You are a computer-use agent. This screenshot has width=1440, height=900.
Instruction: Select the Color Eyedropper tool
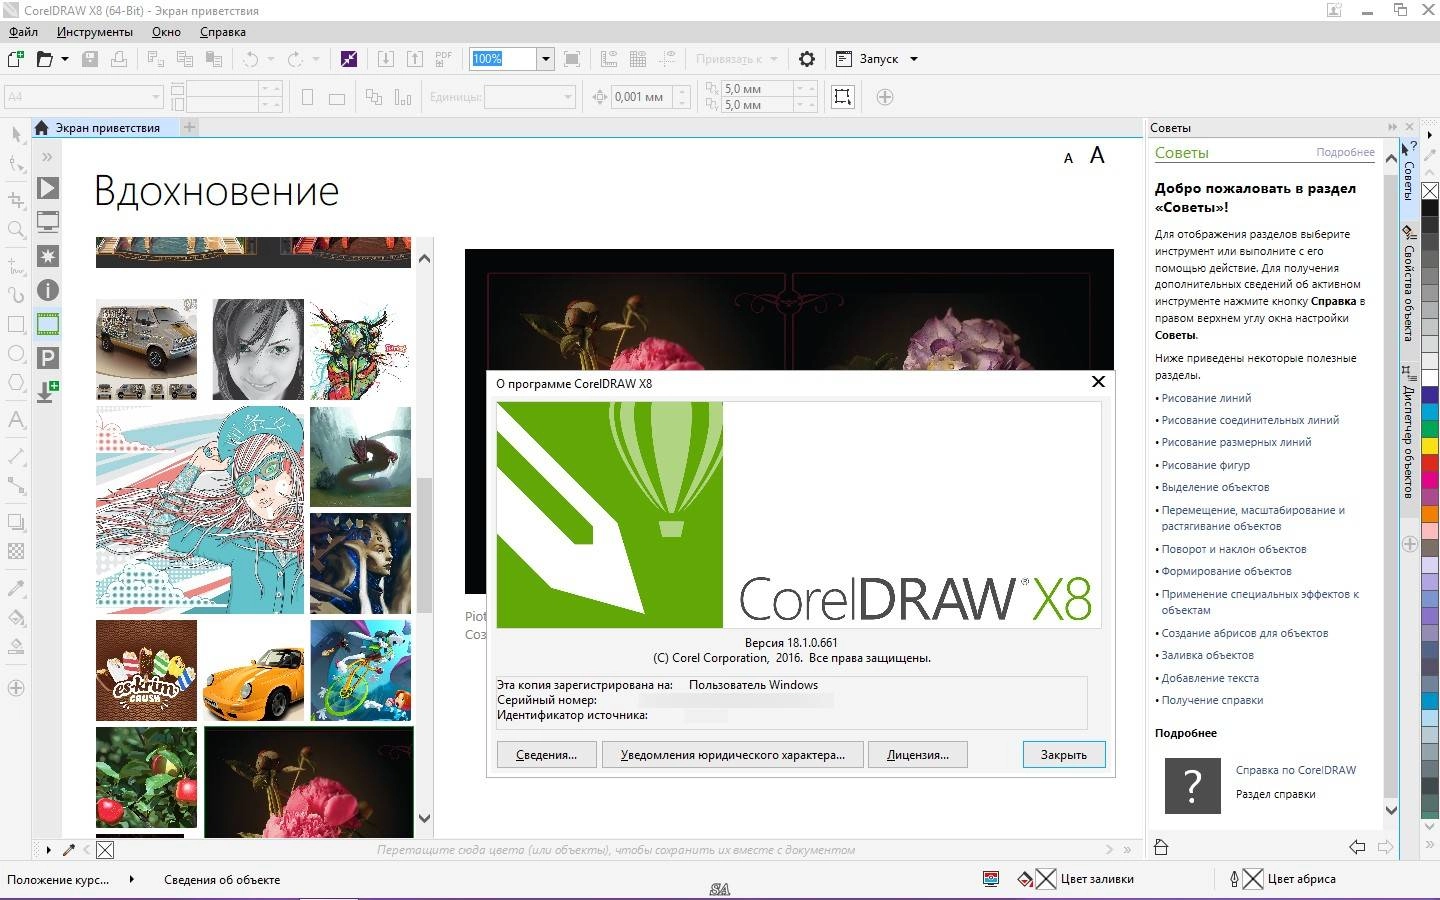[14, 588]
